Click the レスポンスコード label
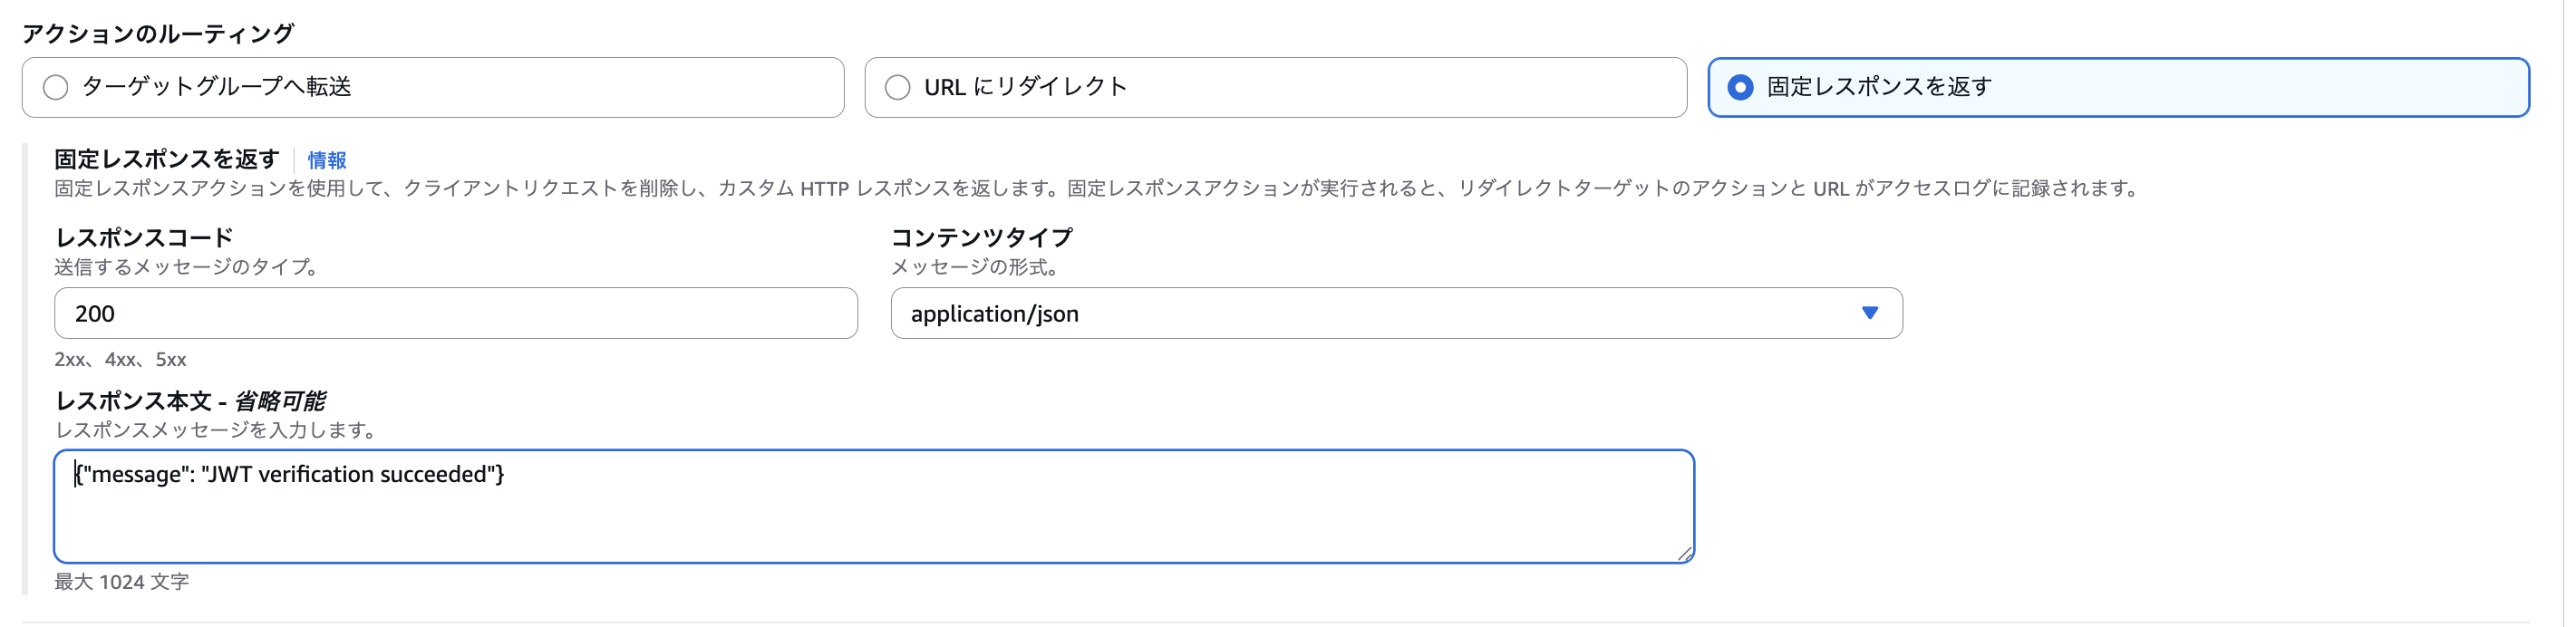 143,237
